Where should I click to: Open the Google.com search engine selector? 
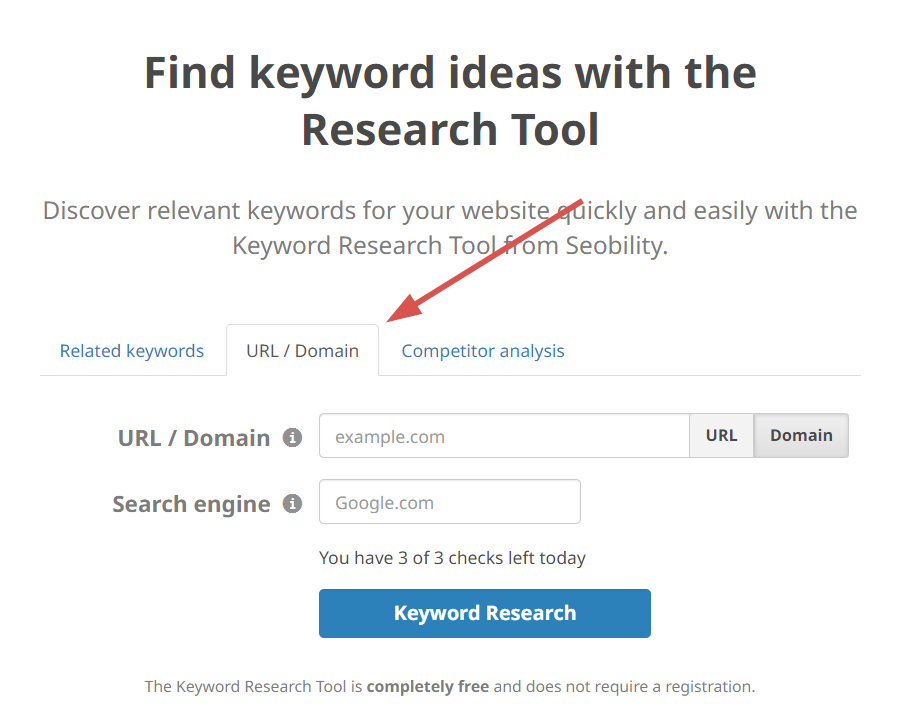click(449, 501)
